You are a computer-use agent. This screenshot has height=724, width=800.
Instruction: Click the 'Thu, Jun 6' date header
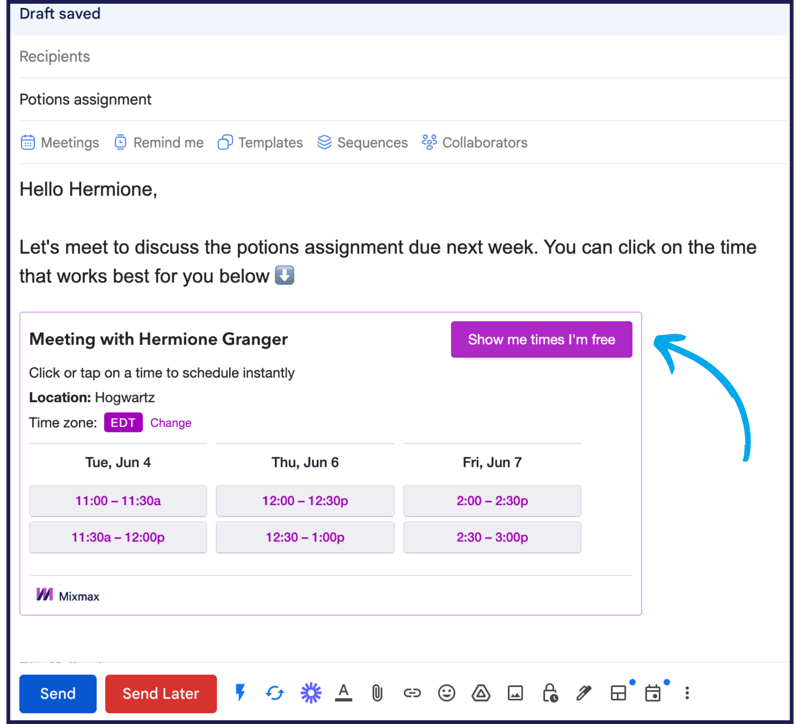pyautogui.click(x=305, y=462)
